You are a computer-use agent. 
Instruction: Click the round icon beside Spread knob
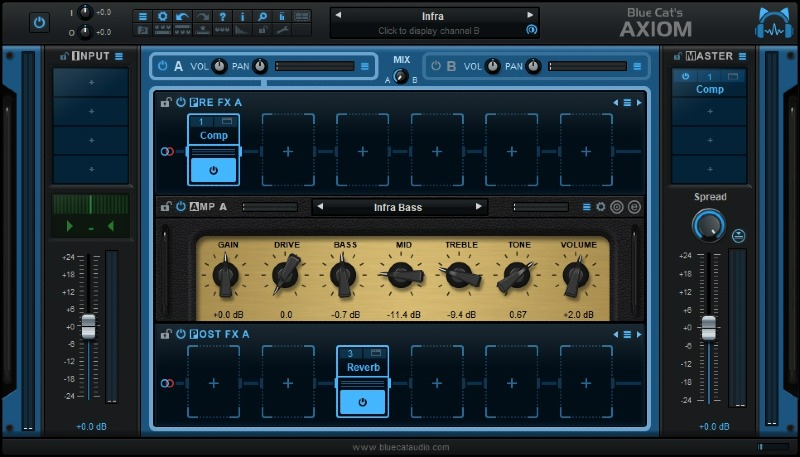pyautogui.click(x=738, y=236)
